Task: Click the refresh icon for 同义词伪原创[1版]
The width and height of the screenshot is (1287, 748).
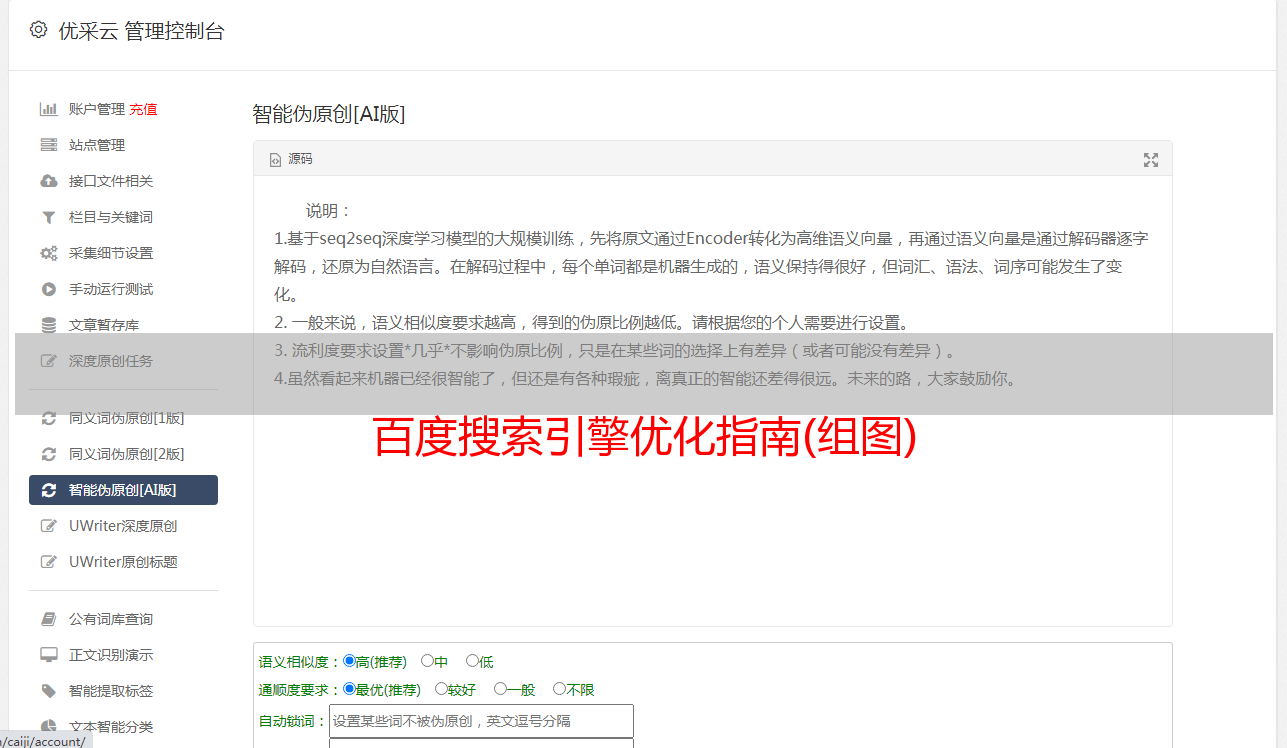Action: tap(48, 418)
